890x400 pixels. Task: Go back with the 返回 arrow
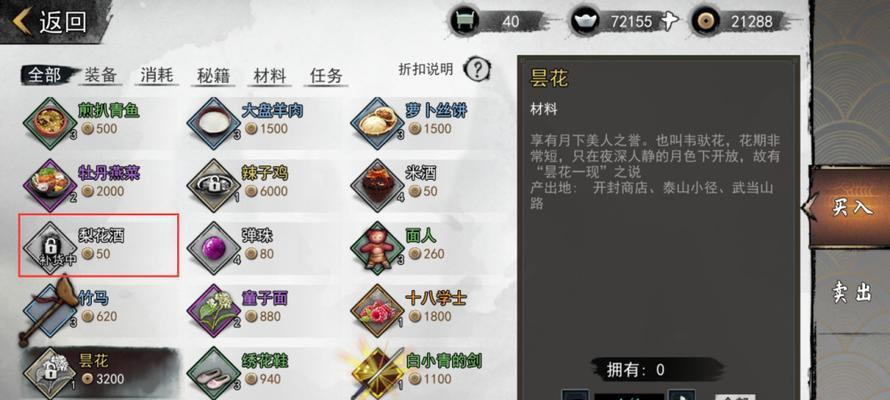(50, 22)
